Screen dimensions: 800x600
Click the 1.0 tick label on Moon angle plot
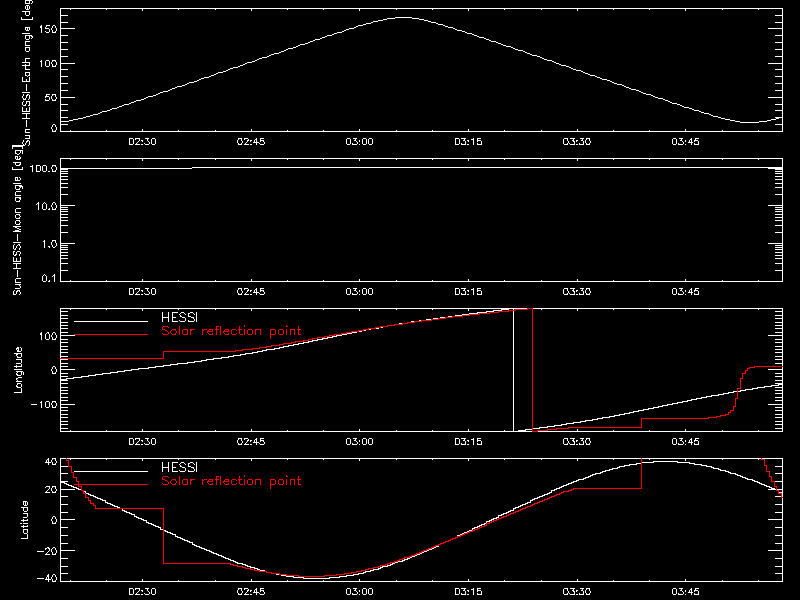pyautogui.click(x=49, y=244)
